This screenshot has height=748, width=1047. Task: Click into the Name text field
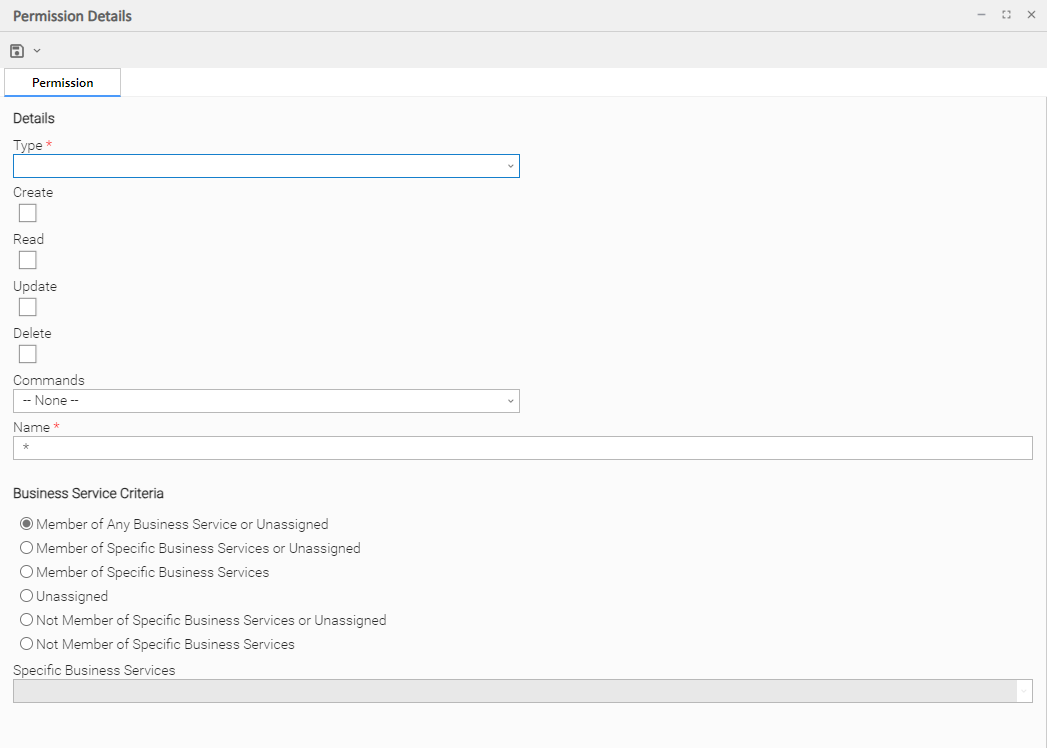click(522, 448)
